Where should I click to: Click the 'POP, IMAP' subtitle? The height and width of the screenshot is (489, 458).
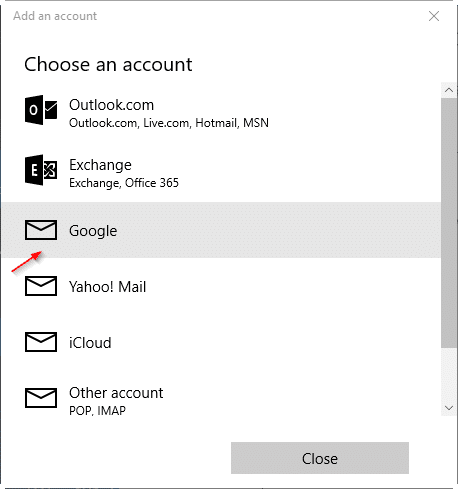tap(97, 411)
